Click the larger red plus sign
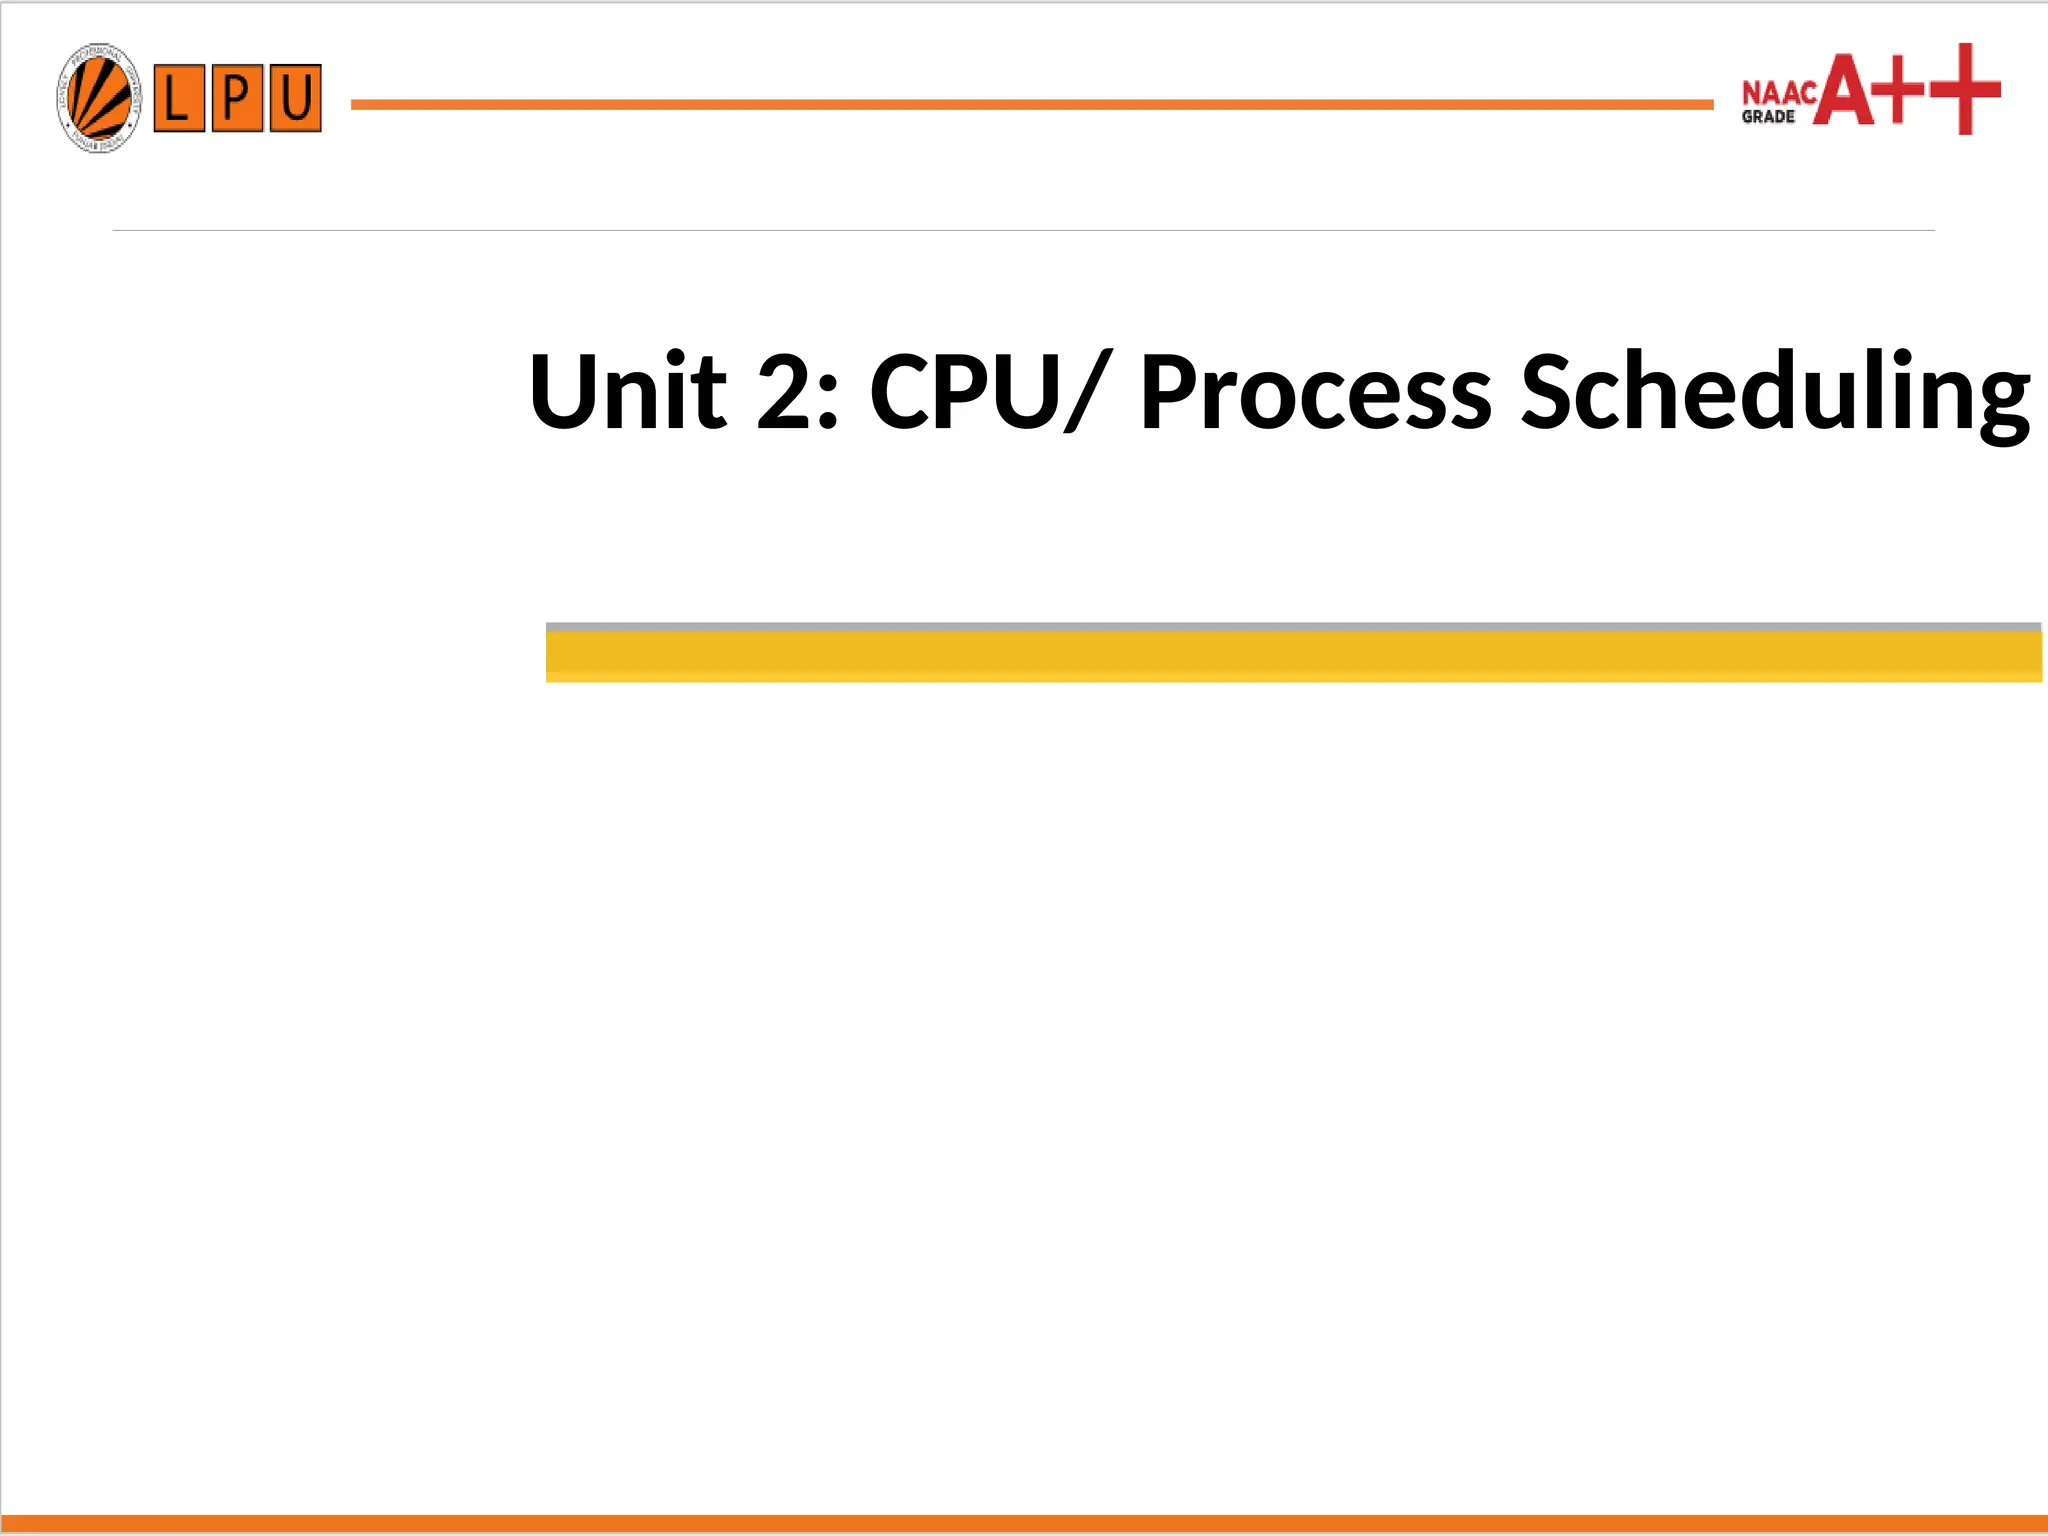The width and height of the screenshot is (2048, 1536). coord(1965,89)
